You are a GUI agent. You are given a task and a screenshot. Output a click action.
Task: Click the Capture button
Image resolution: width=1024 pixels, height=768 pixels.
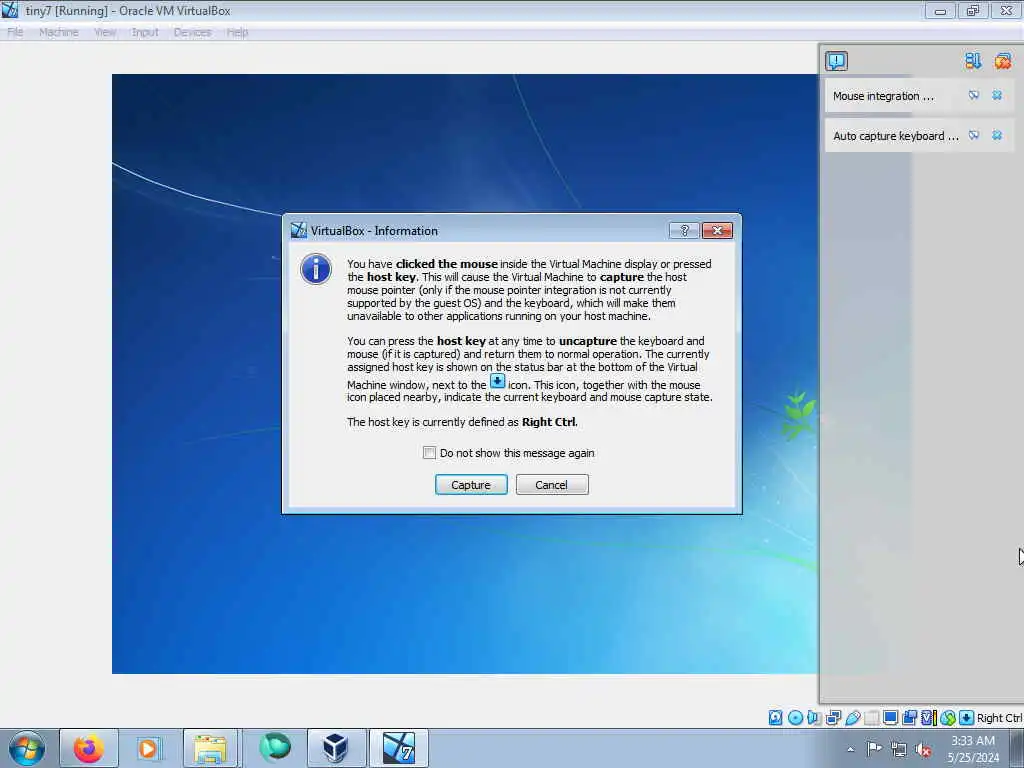pyautogui.click(x=471, y=485)
